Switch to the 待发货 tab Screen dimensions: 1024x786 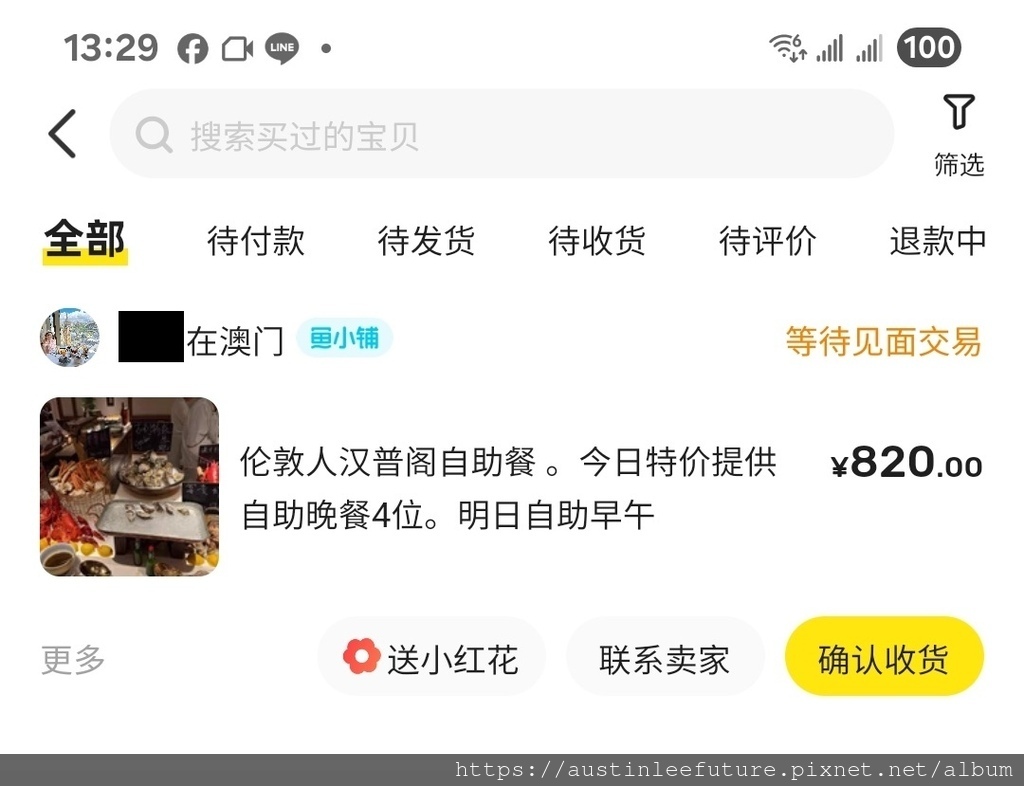[426, 241]
